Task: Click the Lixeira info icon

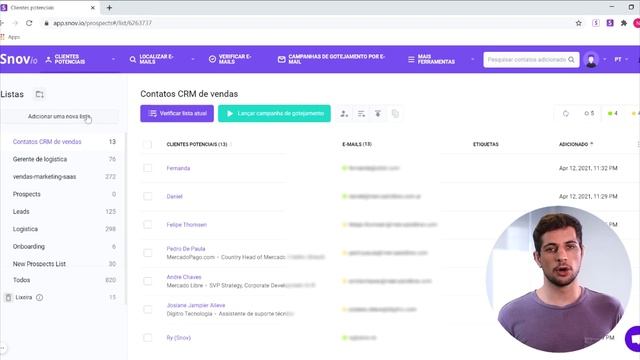Action: [x=40, y=297]
